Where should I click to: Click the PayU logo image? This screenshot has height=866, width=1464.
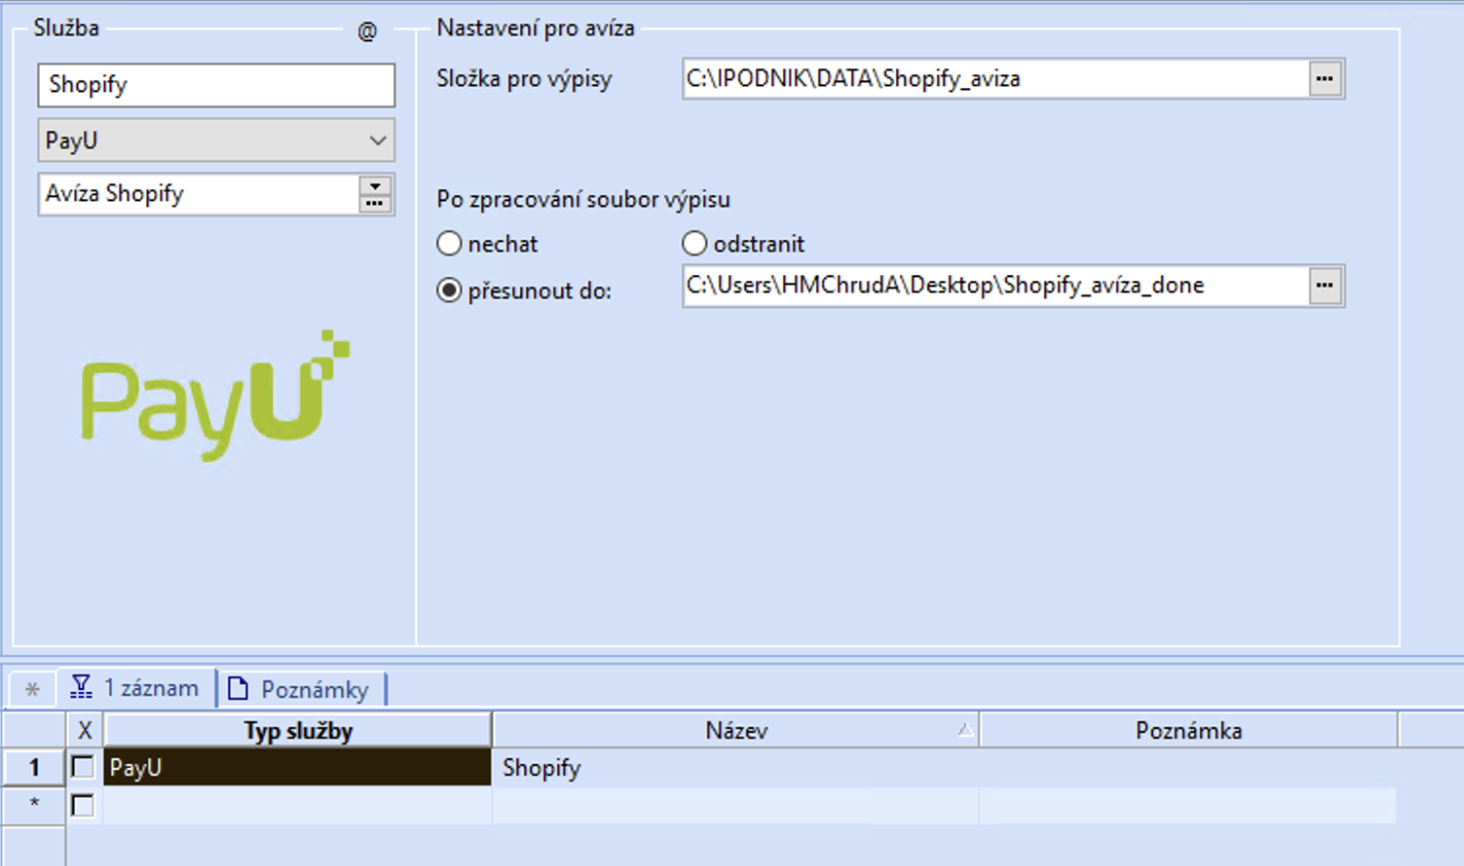coord(216,396)
